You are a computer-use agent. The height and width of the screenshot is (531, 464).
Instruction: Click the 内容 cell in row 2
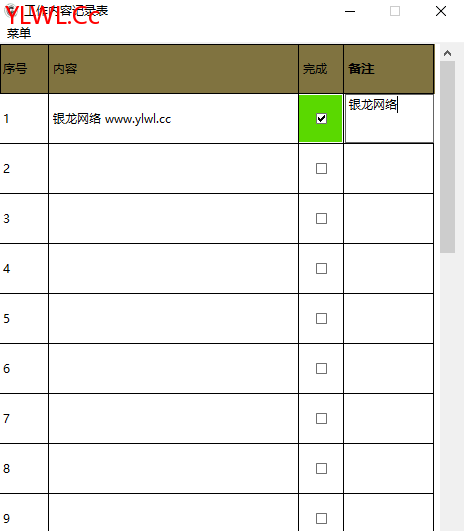pos(173,168)
